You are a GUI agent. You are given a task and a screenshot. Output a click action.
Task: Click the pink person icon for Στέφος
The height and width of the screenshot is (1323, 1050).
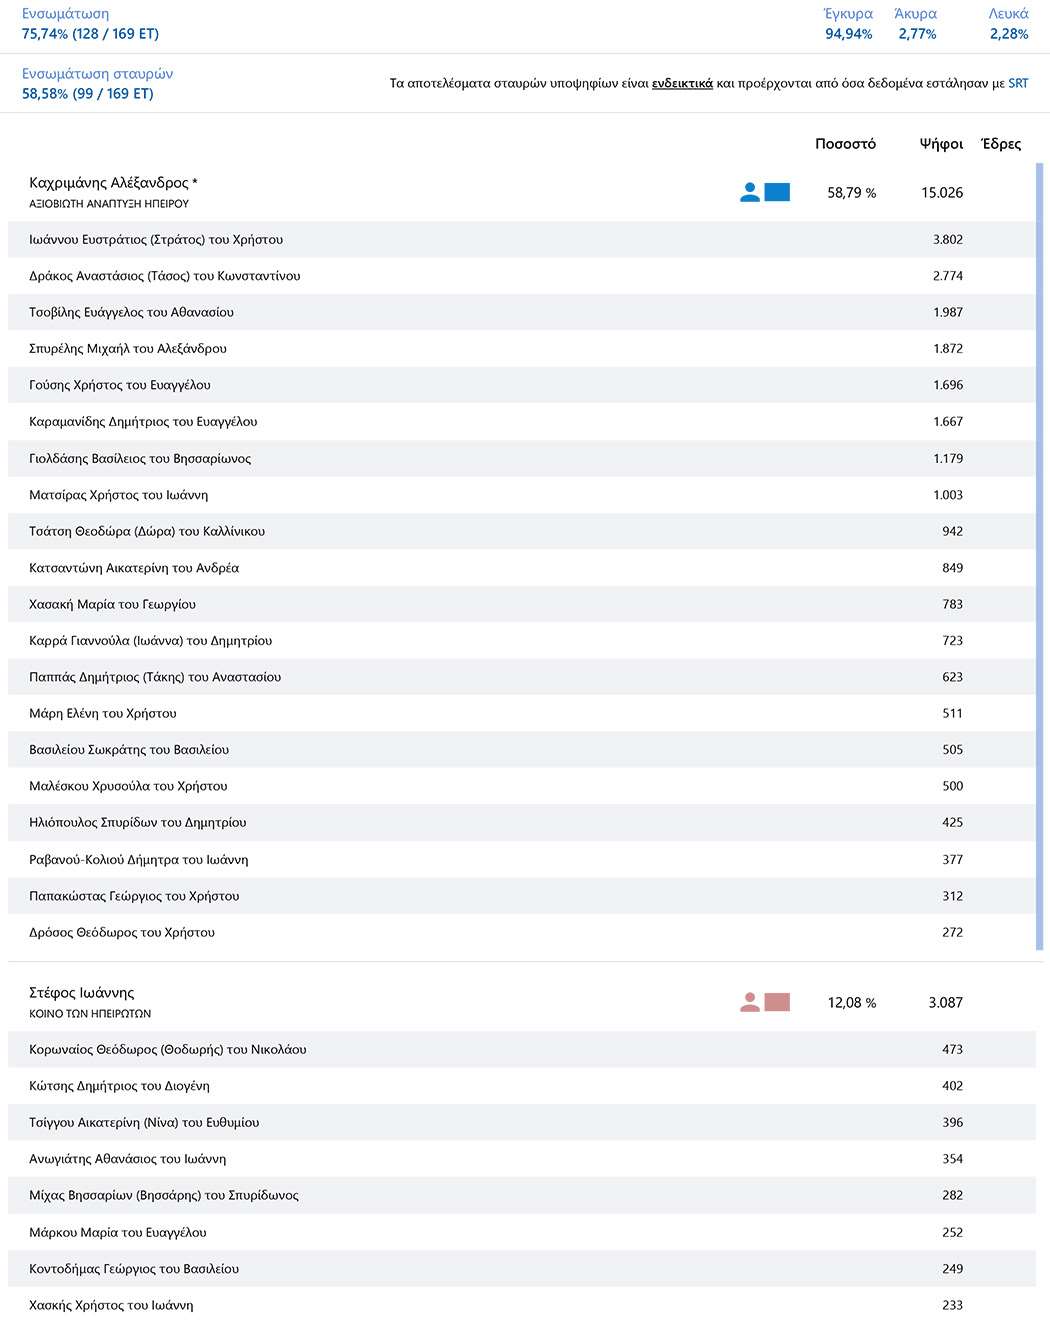click(x=750, y=1002)
